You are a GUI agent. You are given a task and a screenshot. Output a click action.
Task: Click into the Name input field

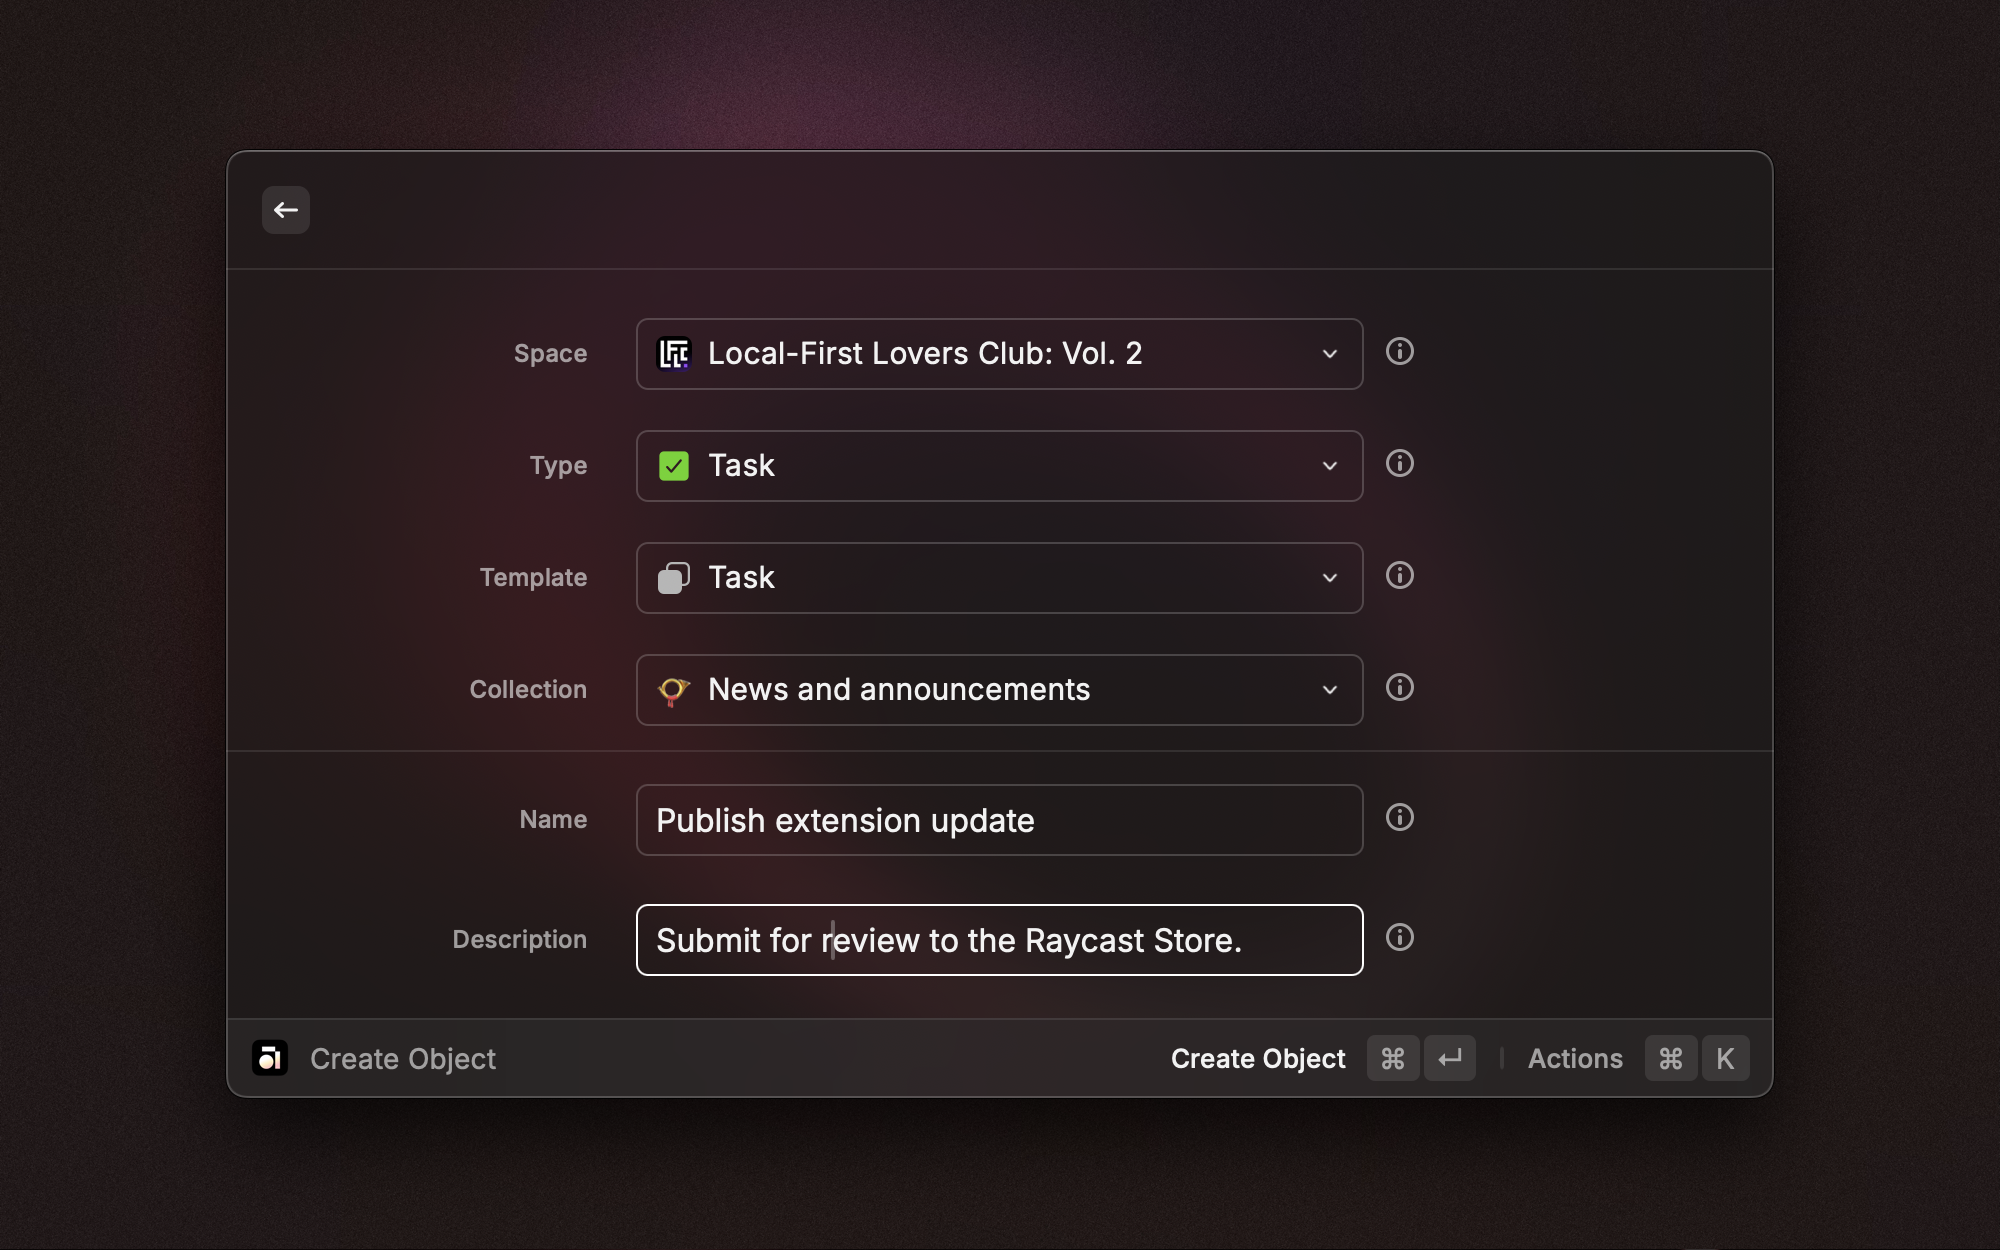[x=1000, y=820]
